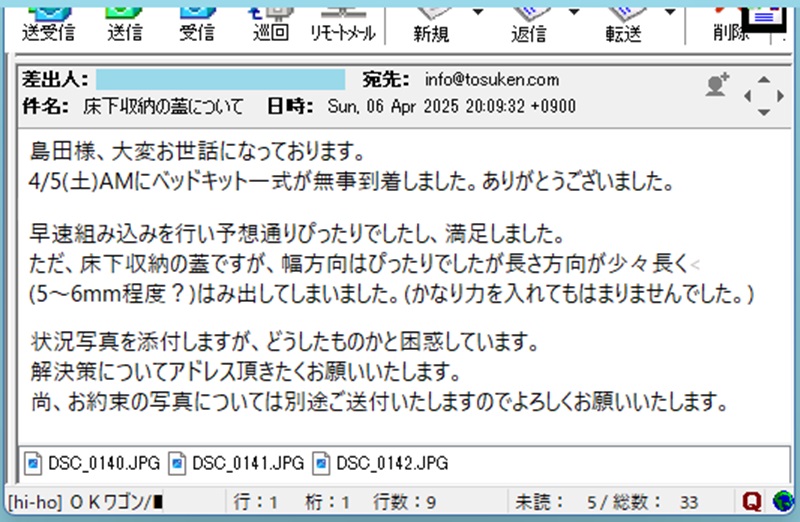This screenshot has width=800, height=522.
Task: Click the recipient address info@tosuken.com
Action: pyautogui.click(x=491, y=80)
